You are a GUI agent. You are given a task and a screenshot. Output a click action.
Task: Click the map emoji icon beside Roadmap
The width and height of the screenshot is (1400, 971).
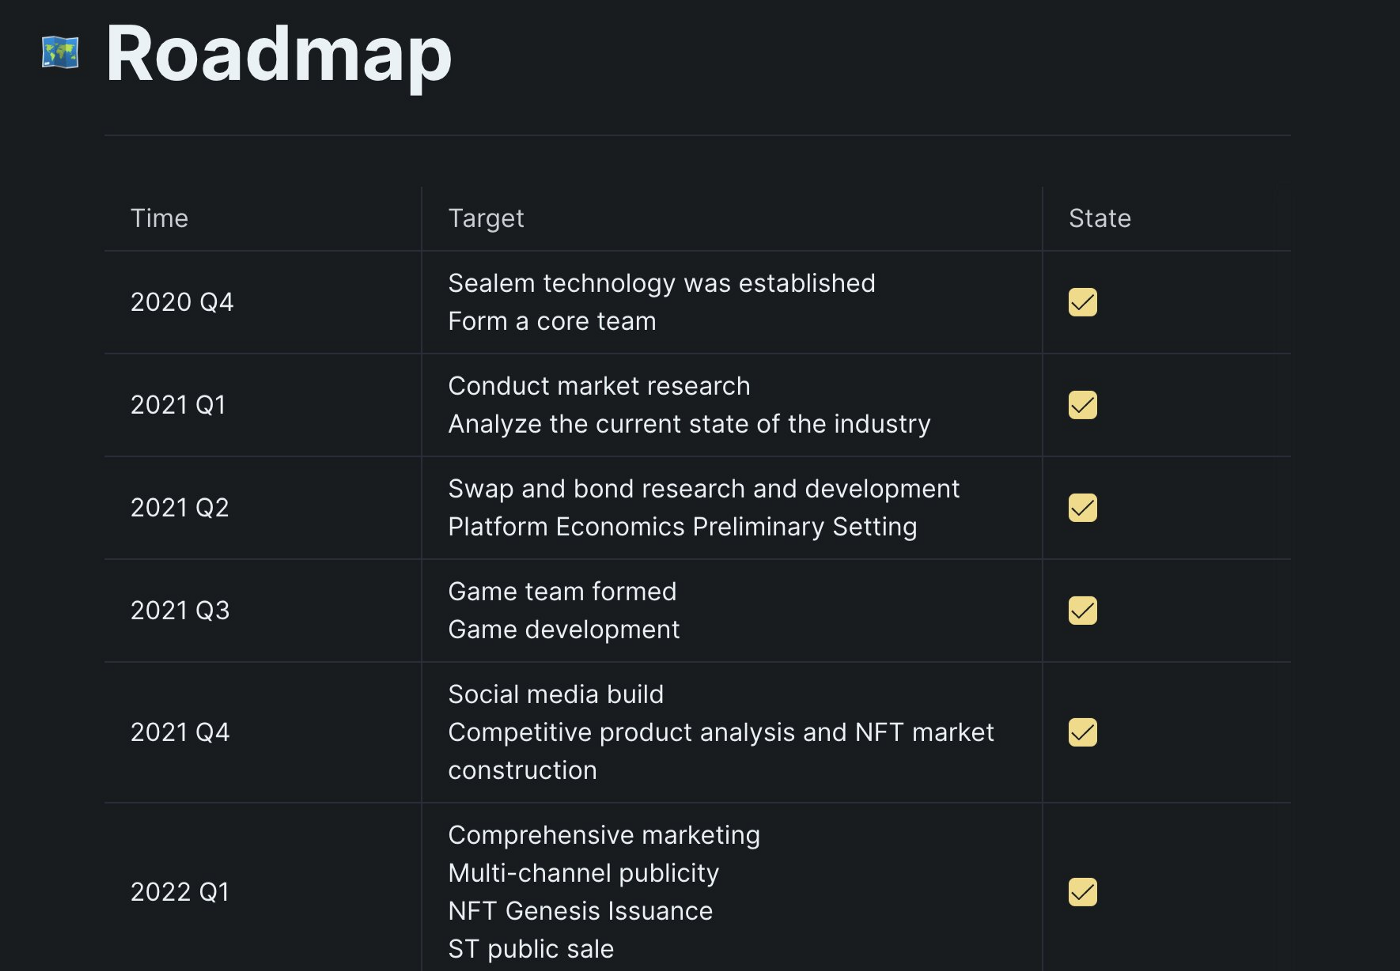[x=60, y=53]
